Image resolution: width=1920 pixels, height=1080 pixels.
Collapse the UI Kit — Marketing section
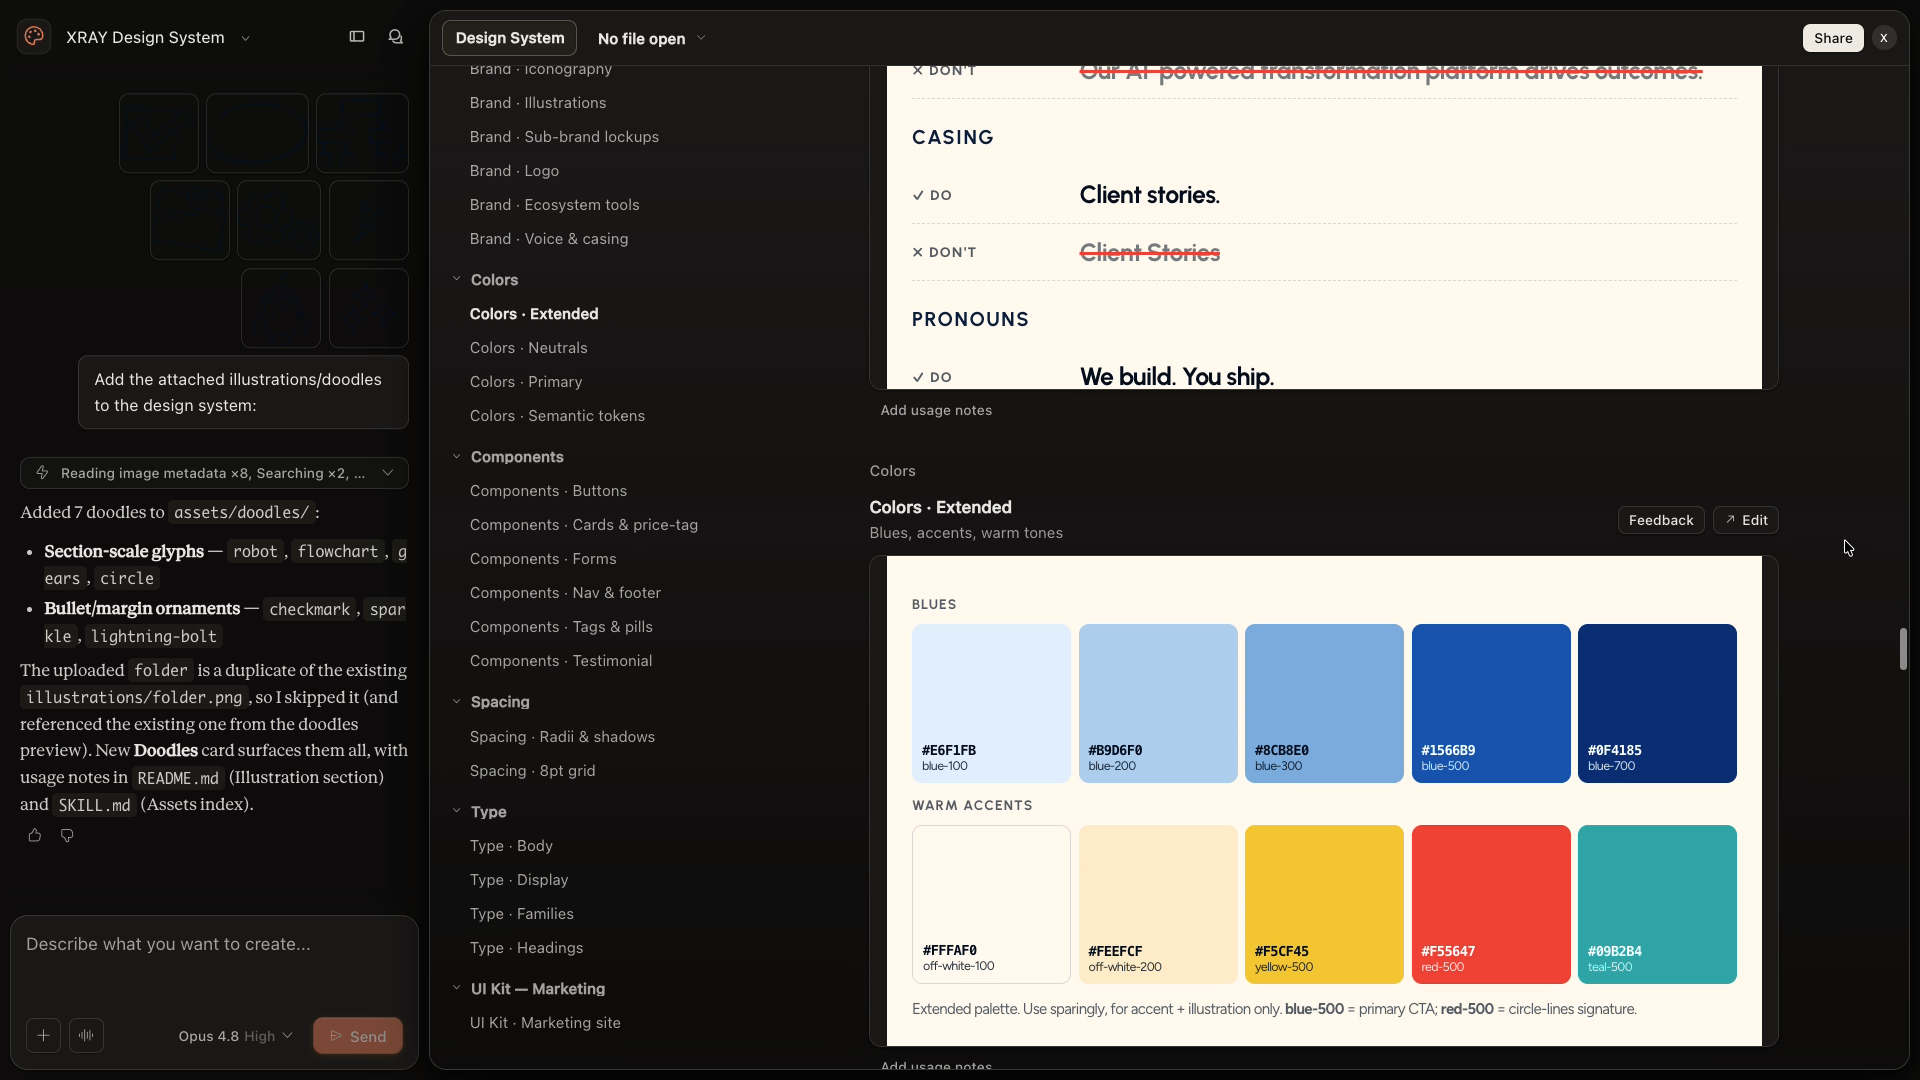click(456, 989)
